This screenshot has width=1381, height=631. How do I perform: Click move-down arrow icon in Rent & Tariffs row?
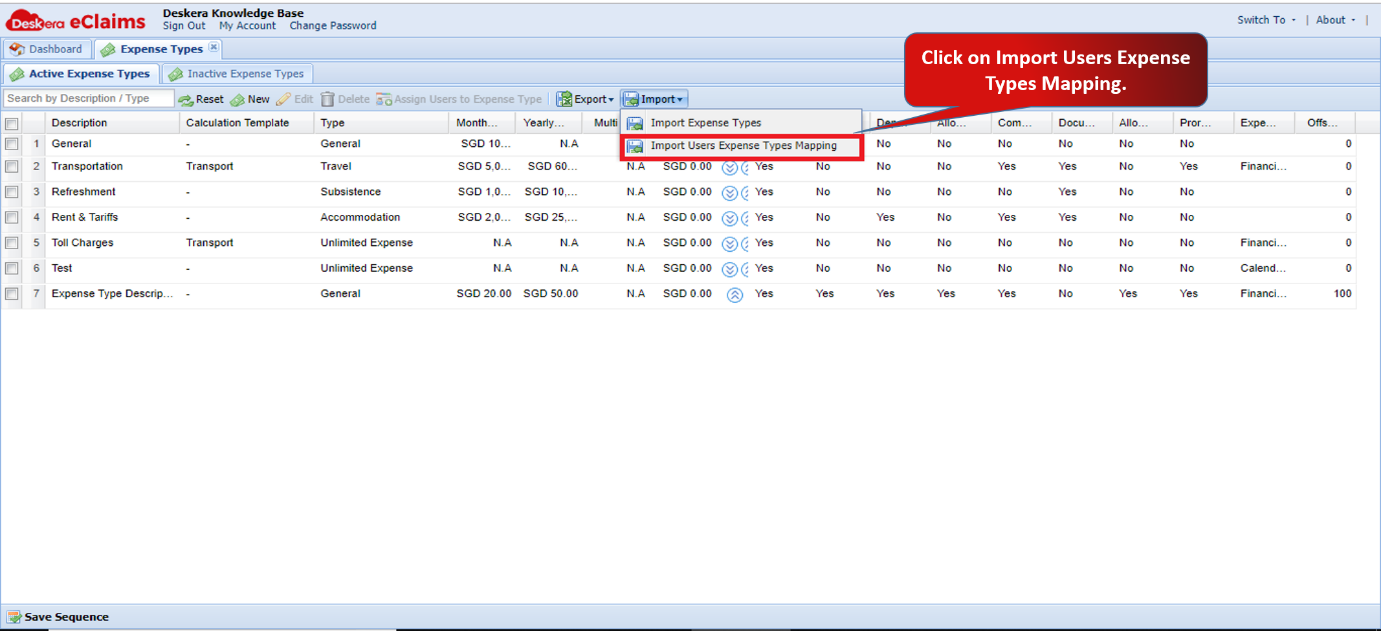pyautogui.click(x=730, y=218)
